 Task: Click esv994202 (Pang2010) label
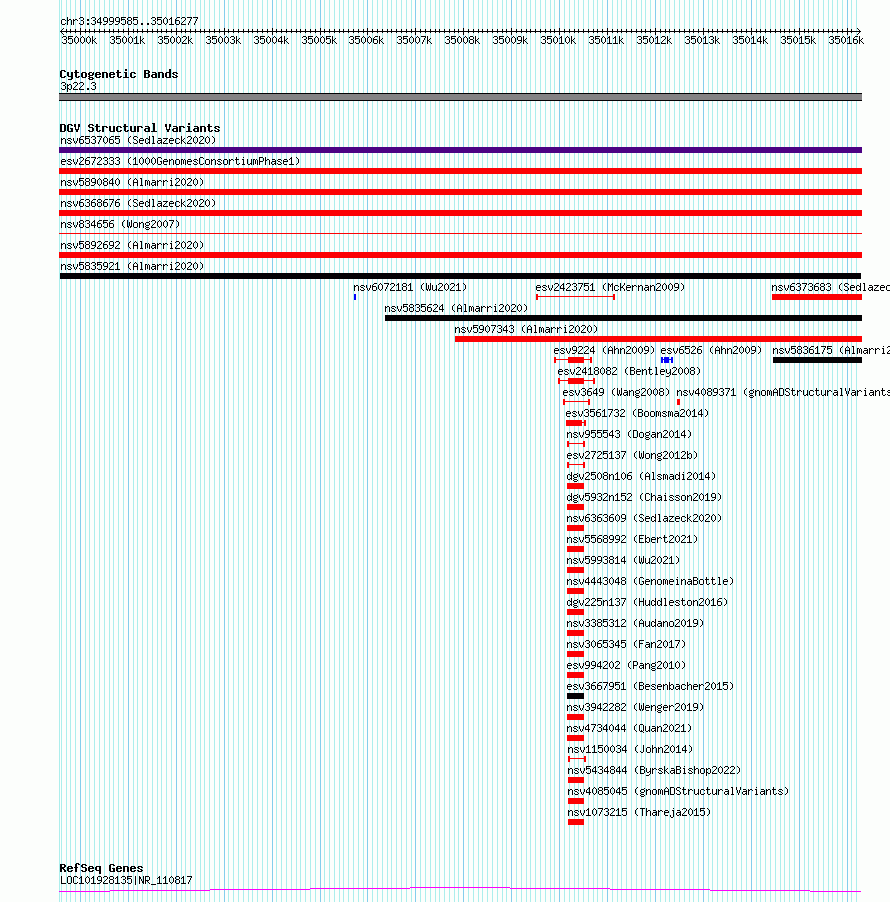coord(626,666)
